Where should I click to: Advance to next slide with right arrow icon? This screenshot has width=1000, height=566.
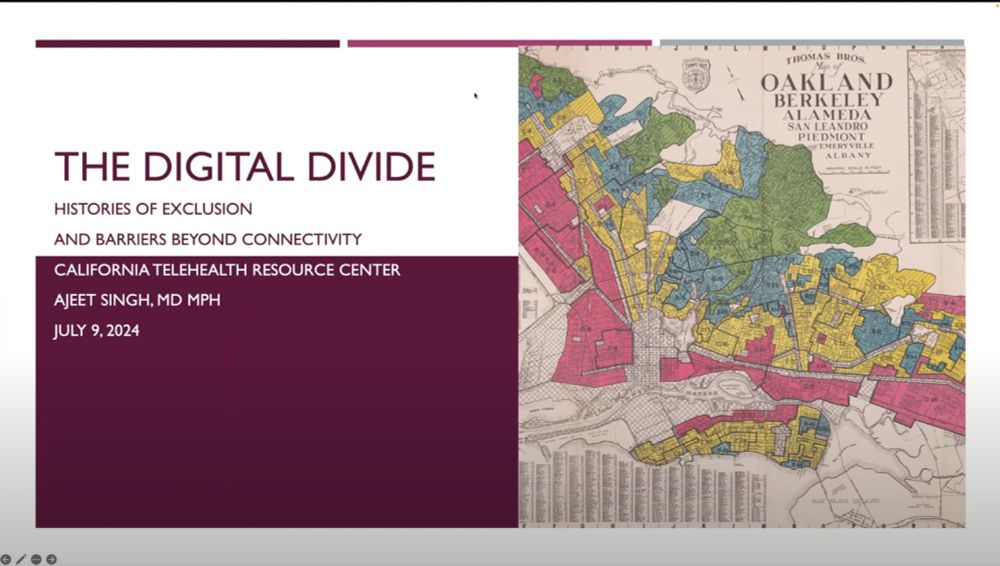(x=52, y=560)
